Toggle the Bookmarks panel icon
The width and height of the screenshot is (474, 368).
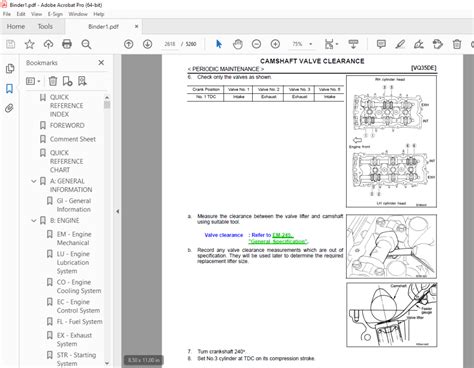(x=10, y=89)
